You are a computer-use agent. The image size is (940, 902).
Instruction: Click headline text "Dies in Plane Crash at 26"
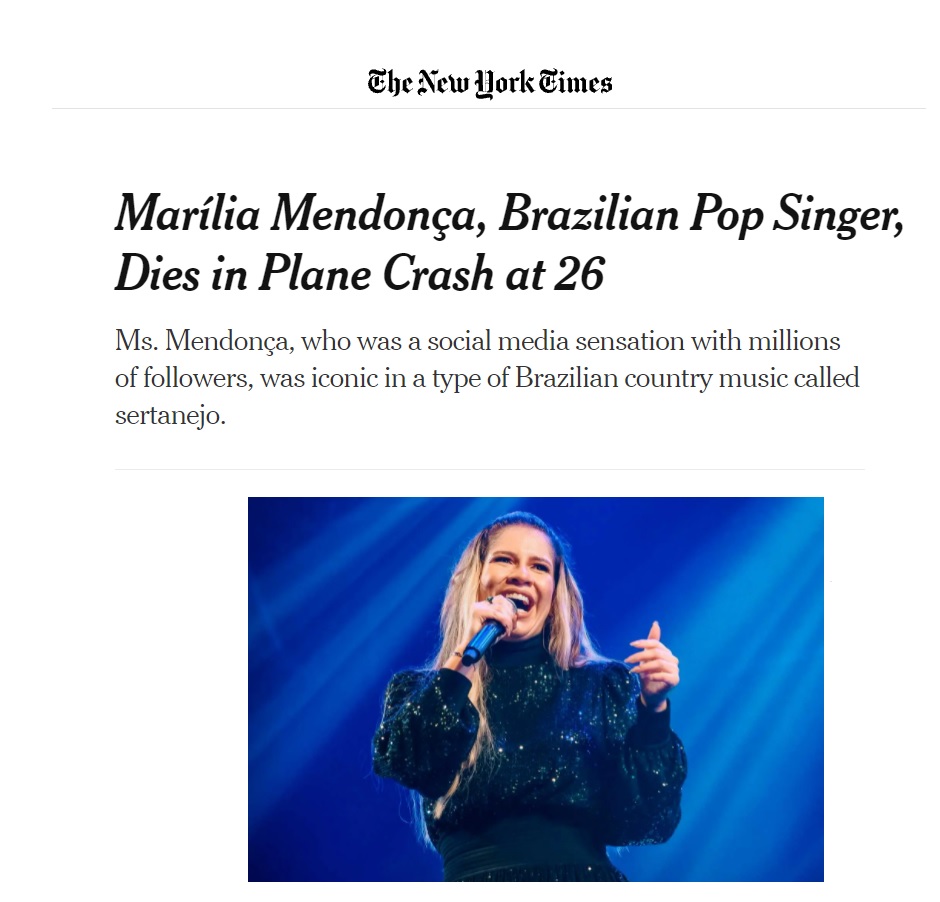point(360,274)
